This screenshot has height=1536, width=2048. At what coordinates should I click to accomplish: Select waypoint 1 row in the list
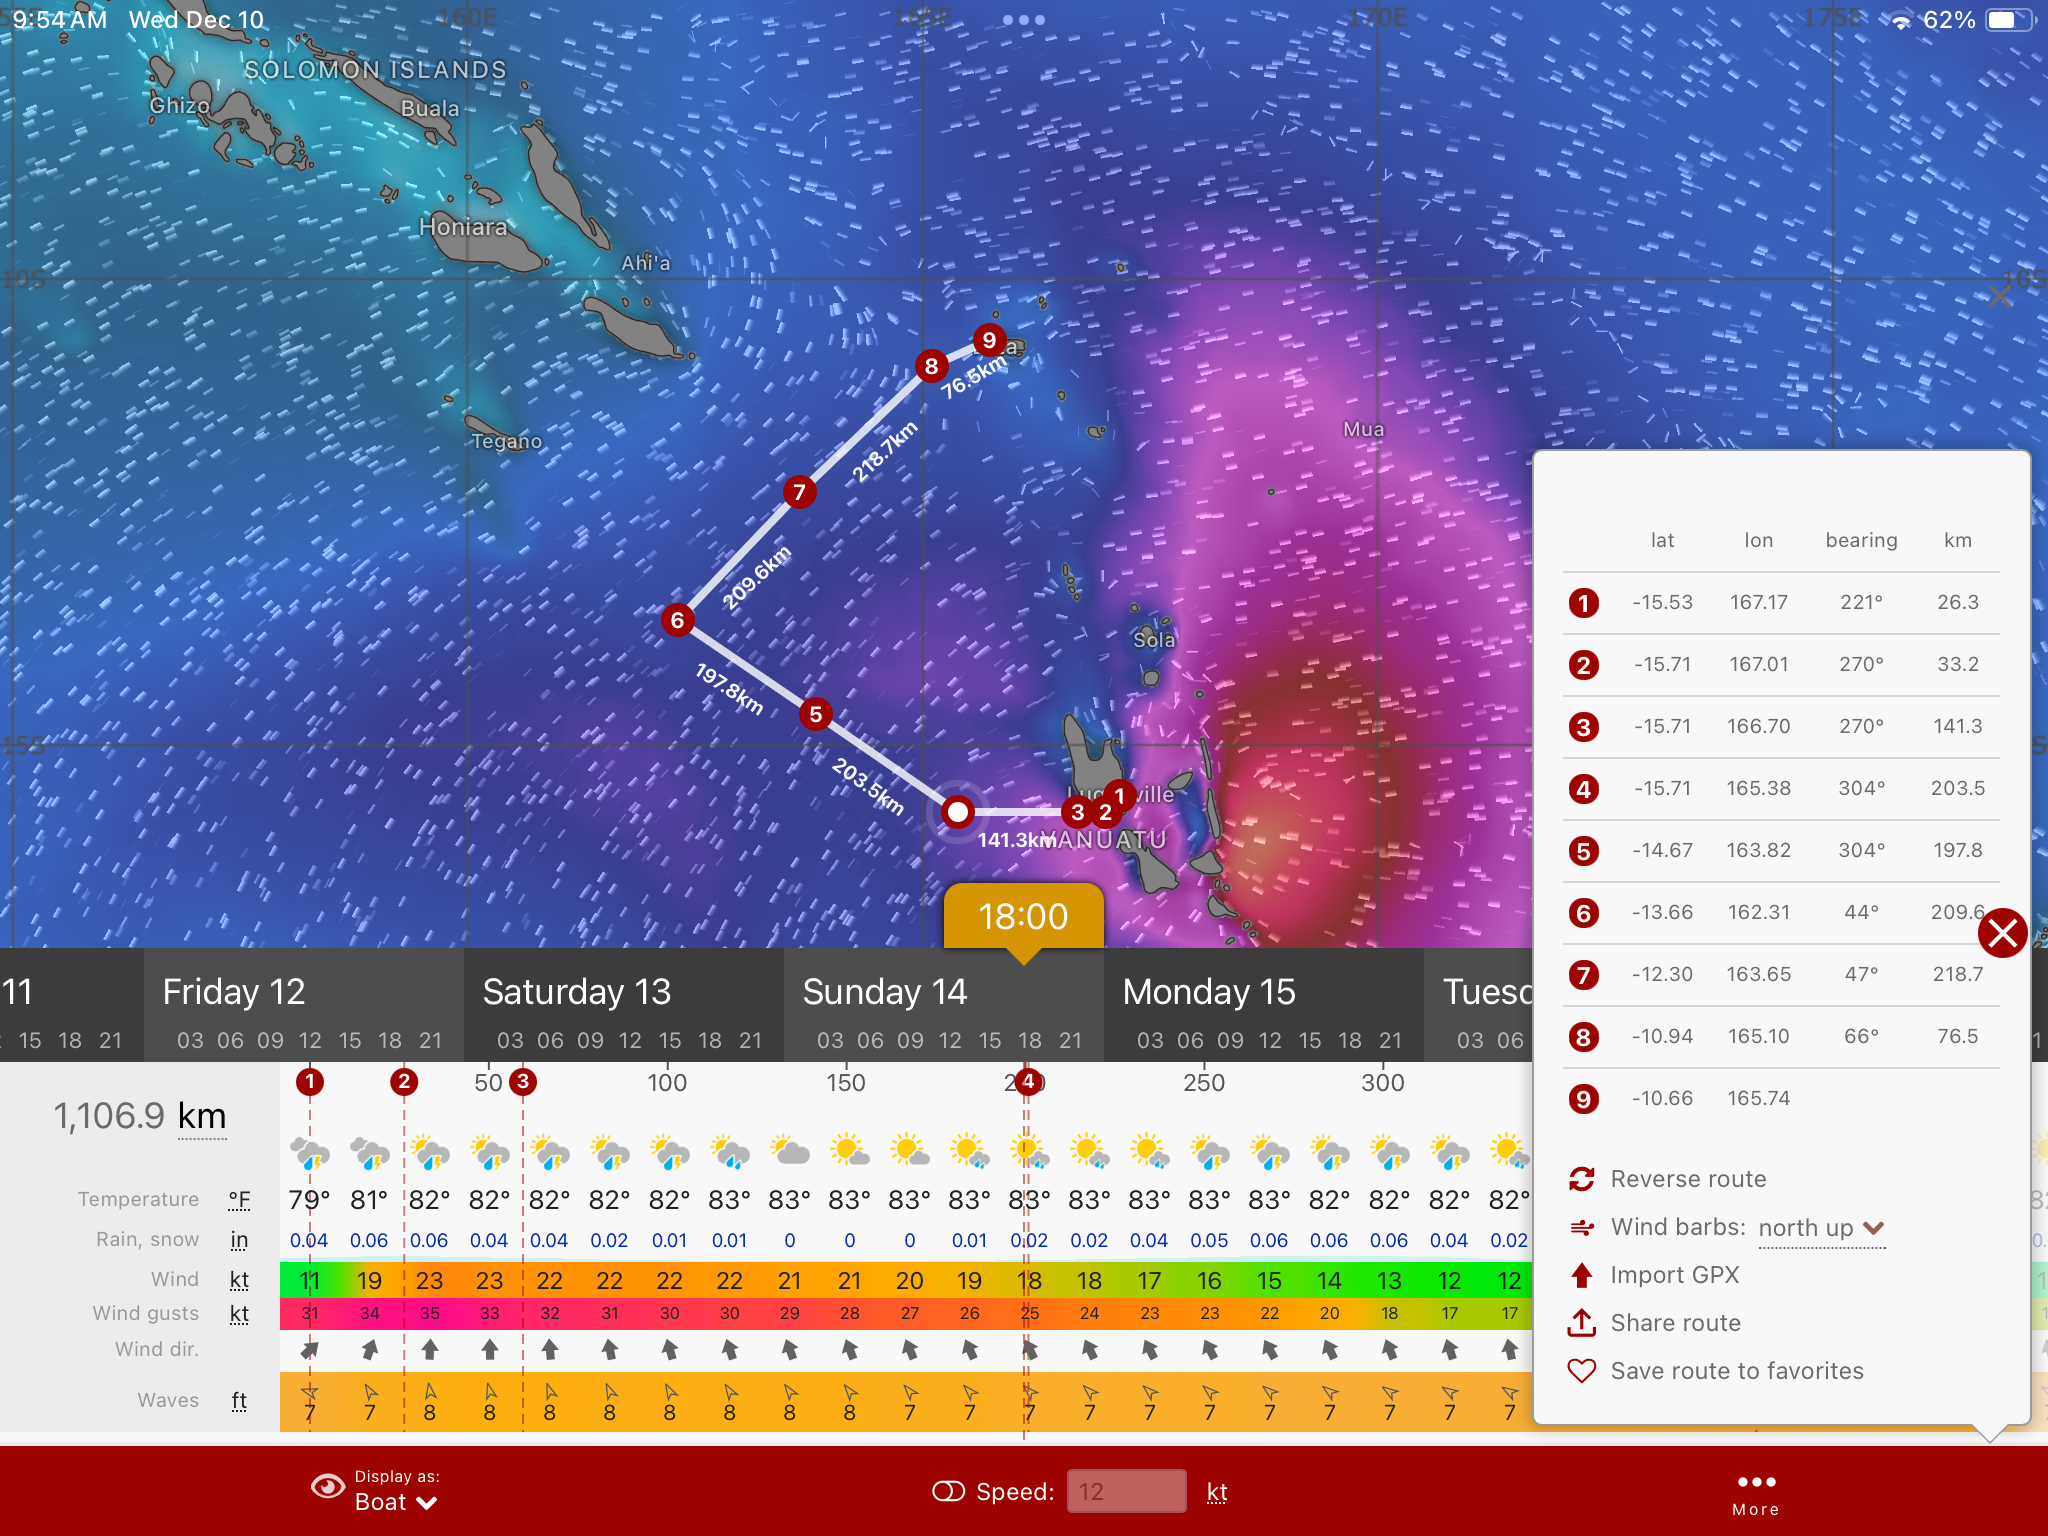[1781, 603]
